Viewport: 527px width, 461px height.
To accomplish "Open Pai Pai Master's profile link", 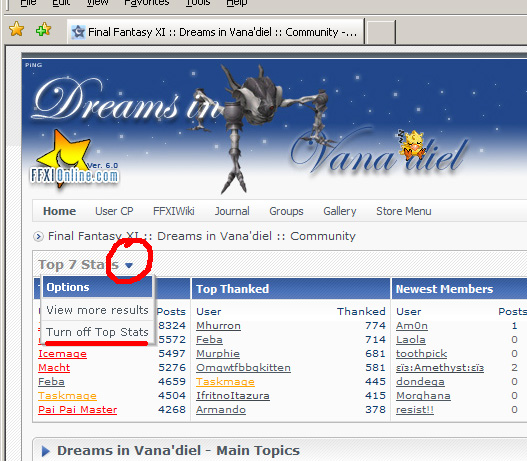I will click(x=77, y=410).
